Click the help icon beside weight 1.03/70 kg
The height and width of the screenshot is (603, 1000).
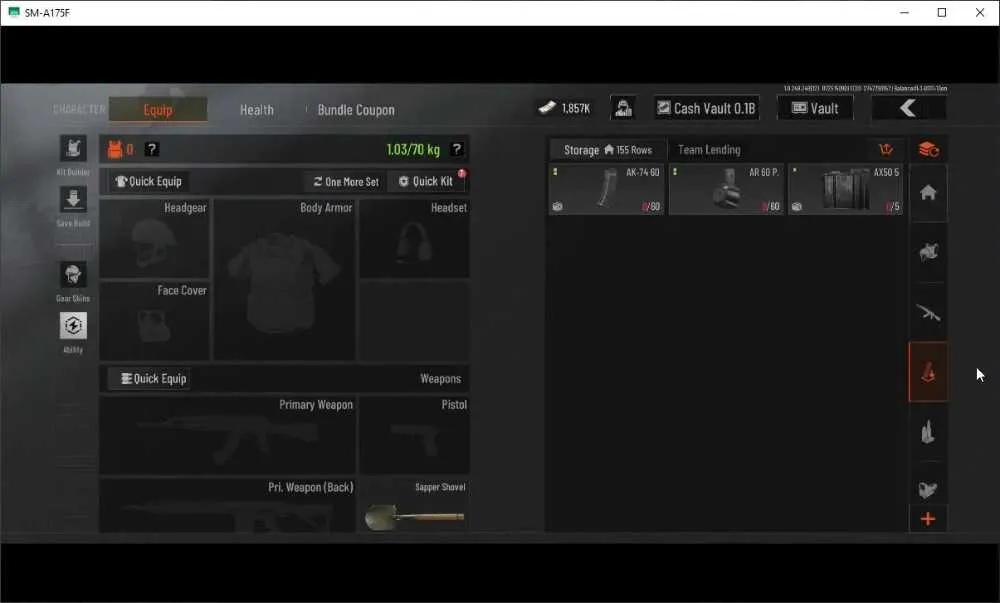pyautogui.click(x=457, y=149)
